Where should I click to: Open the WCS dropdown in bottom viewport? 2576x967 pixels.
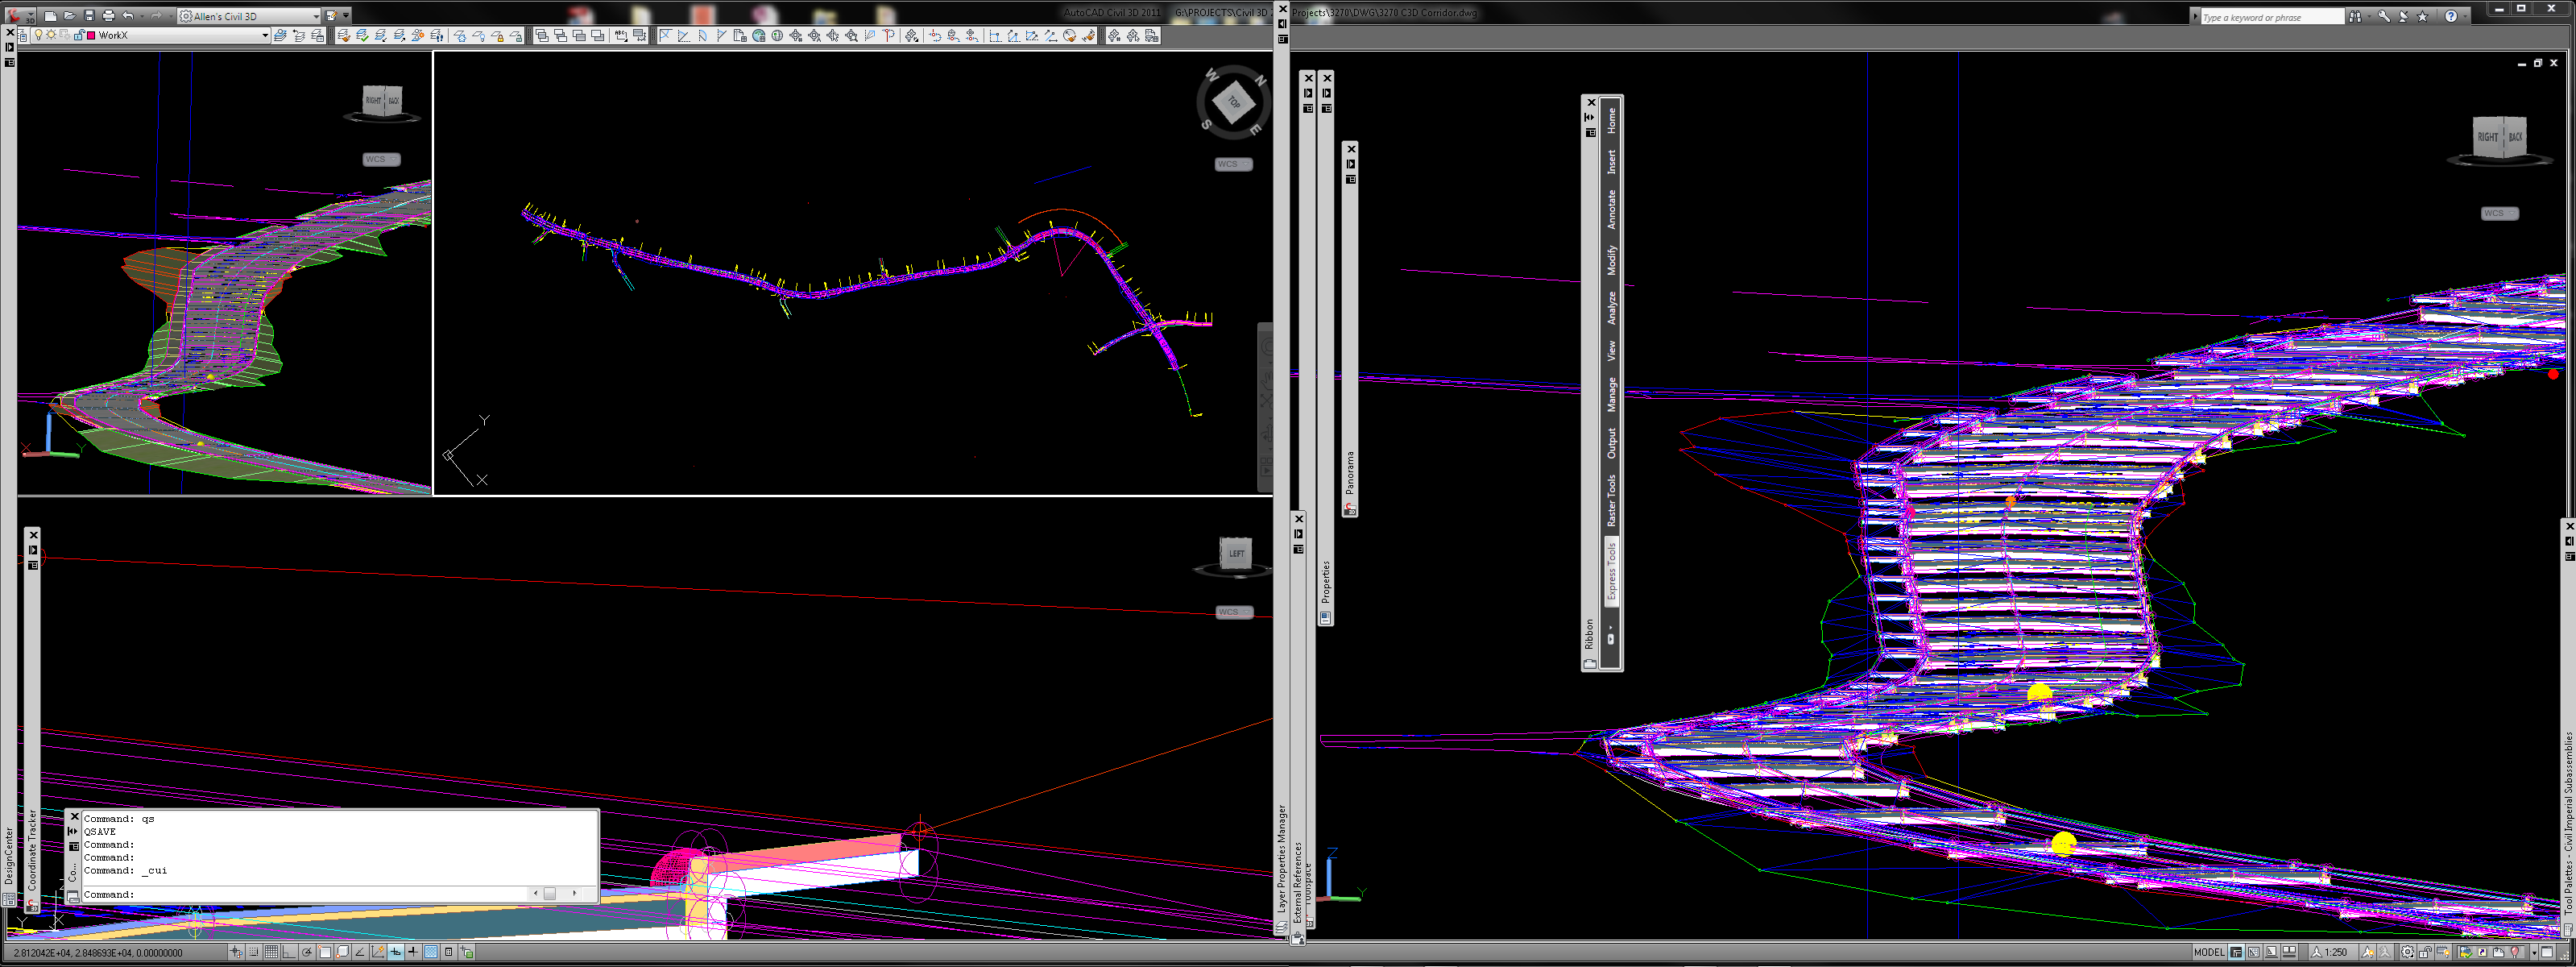coord(1234,612)
